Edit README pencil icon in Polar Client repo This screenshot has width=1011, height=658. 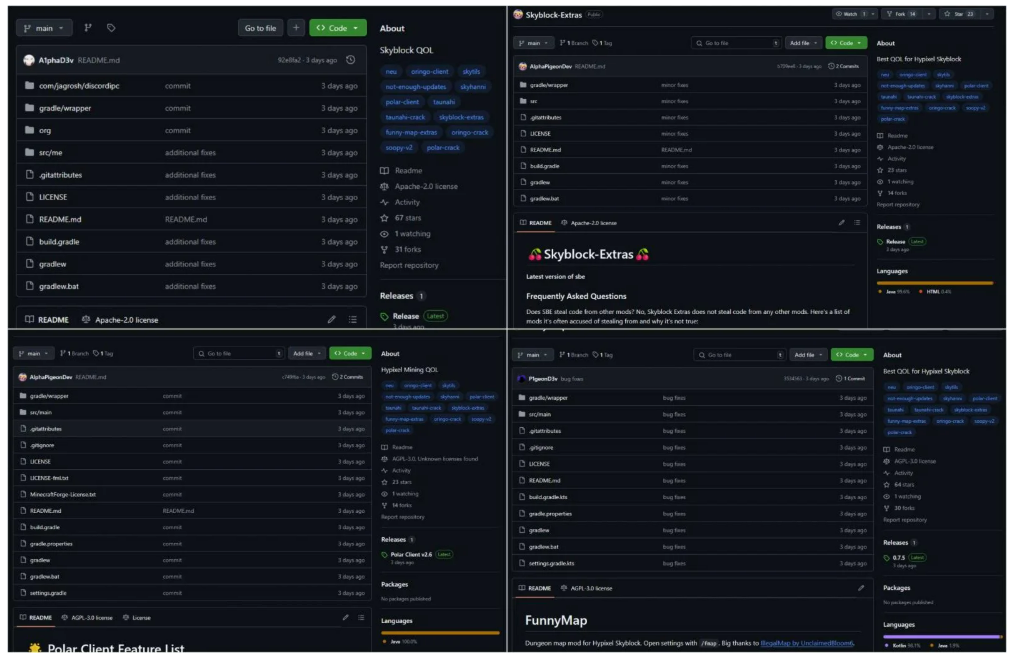[x=346, y=617]
